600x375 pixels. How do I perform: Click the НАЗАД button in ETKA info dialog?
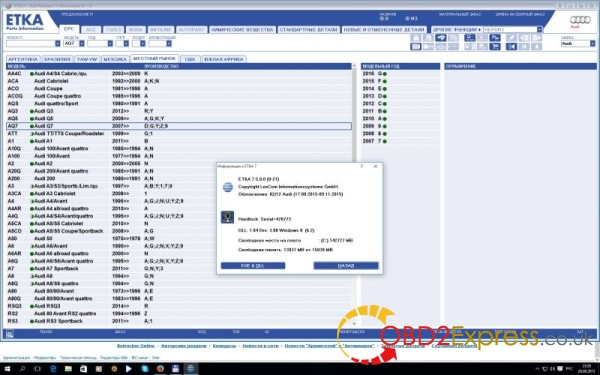click(x=346, y=266)
